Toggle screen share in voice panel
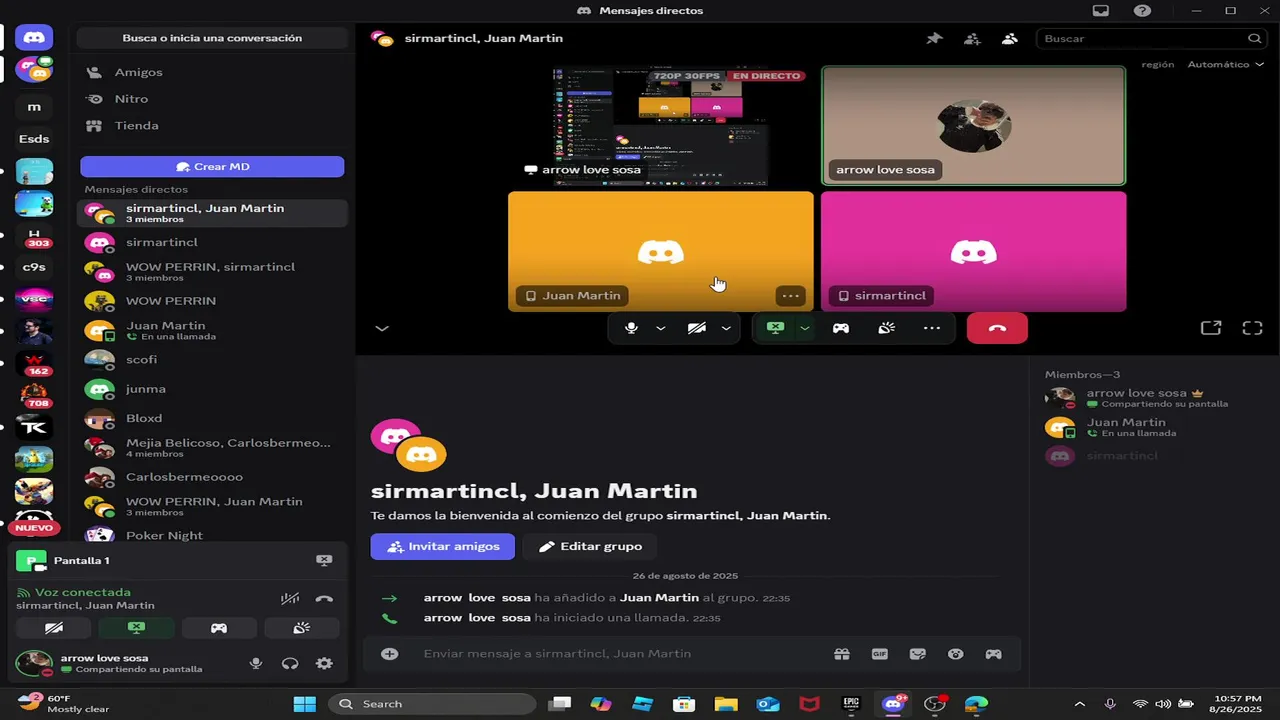1280x720 pixels. (x=136, y=628)
